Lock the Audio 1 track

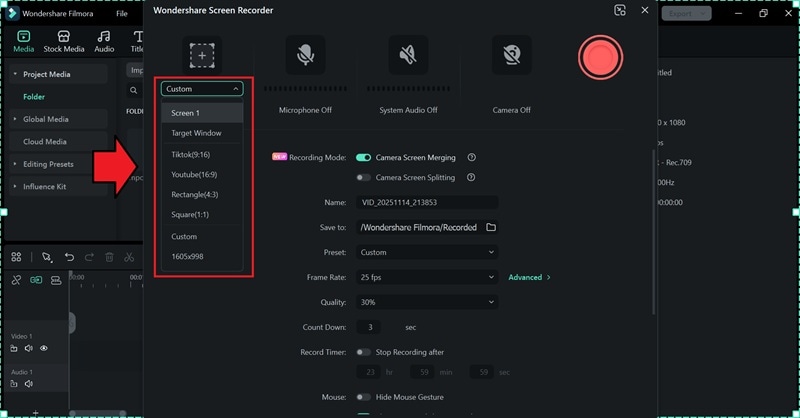[14, 383]
